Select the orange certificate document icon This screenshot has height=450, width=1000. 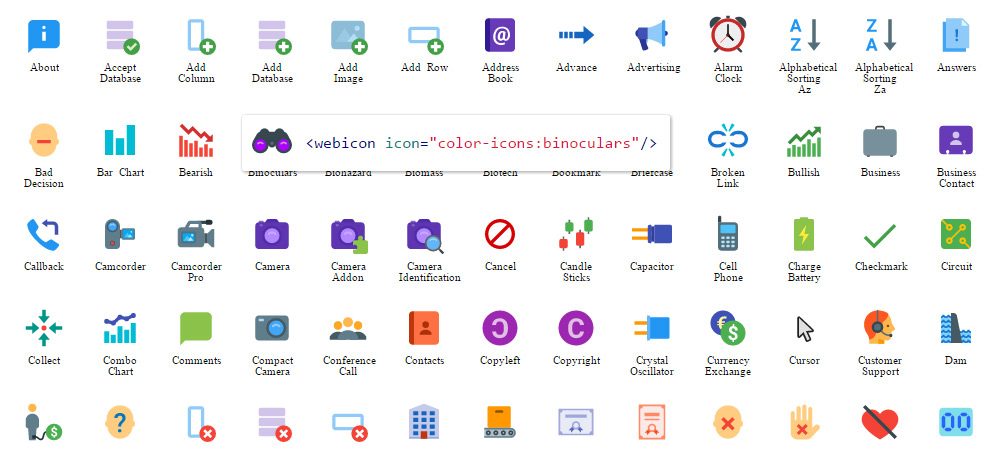(652, 422)
